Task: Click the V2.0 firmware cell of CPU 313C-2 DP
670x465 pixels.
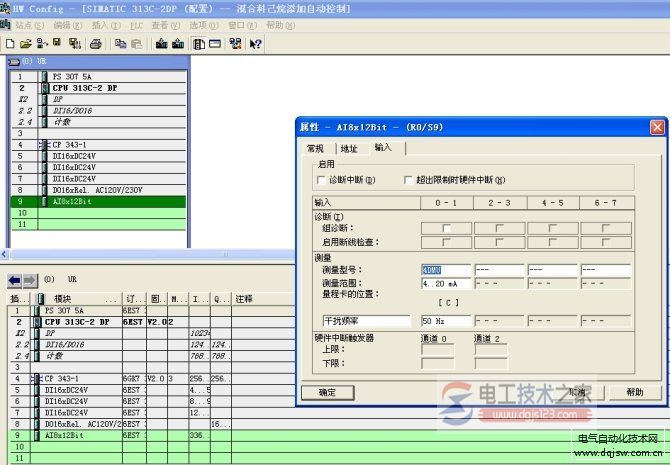Action: pos(157,322)
